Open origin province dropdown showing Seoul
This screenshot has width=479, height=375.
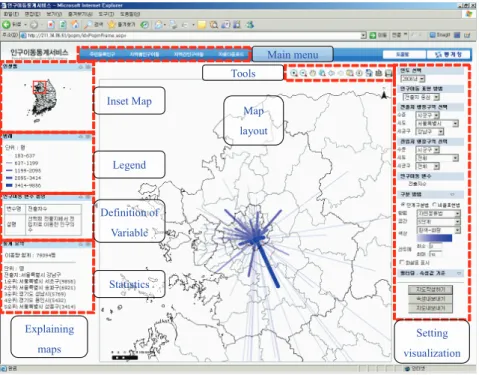[x=437, y=123]
